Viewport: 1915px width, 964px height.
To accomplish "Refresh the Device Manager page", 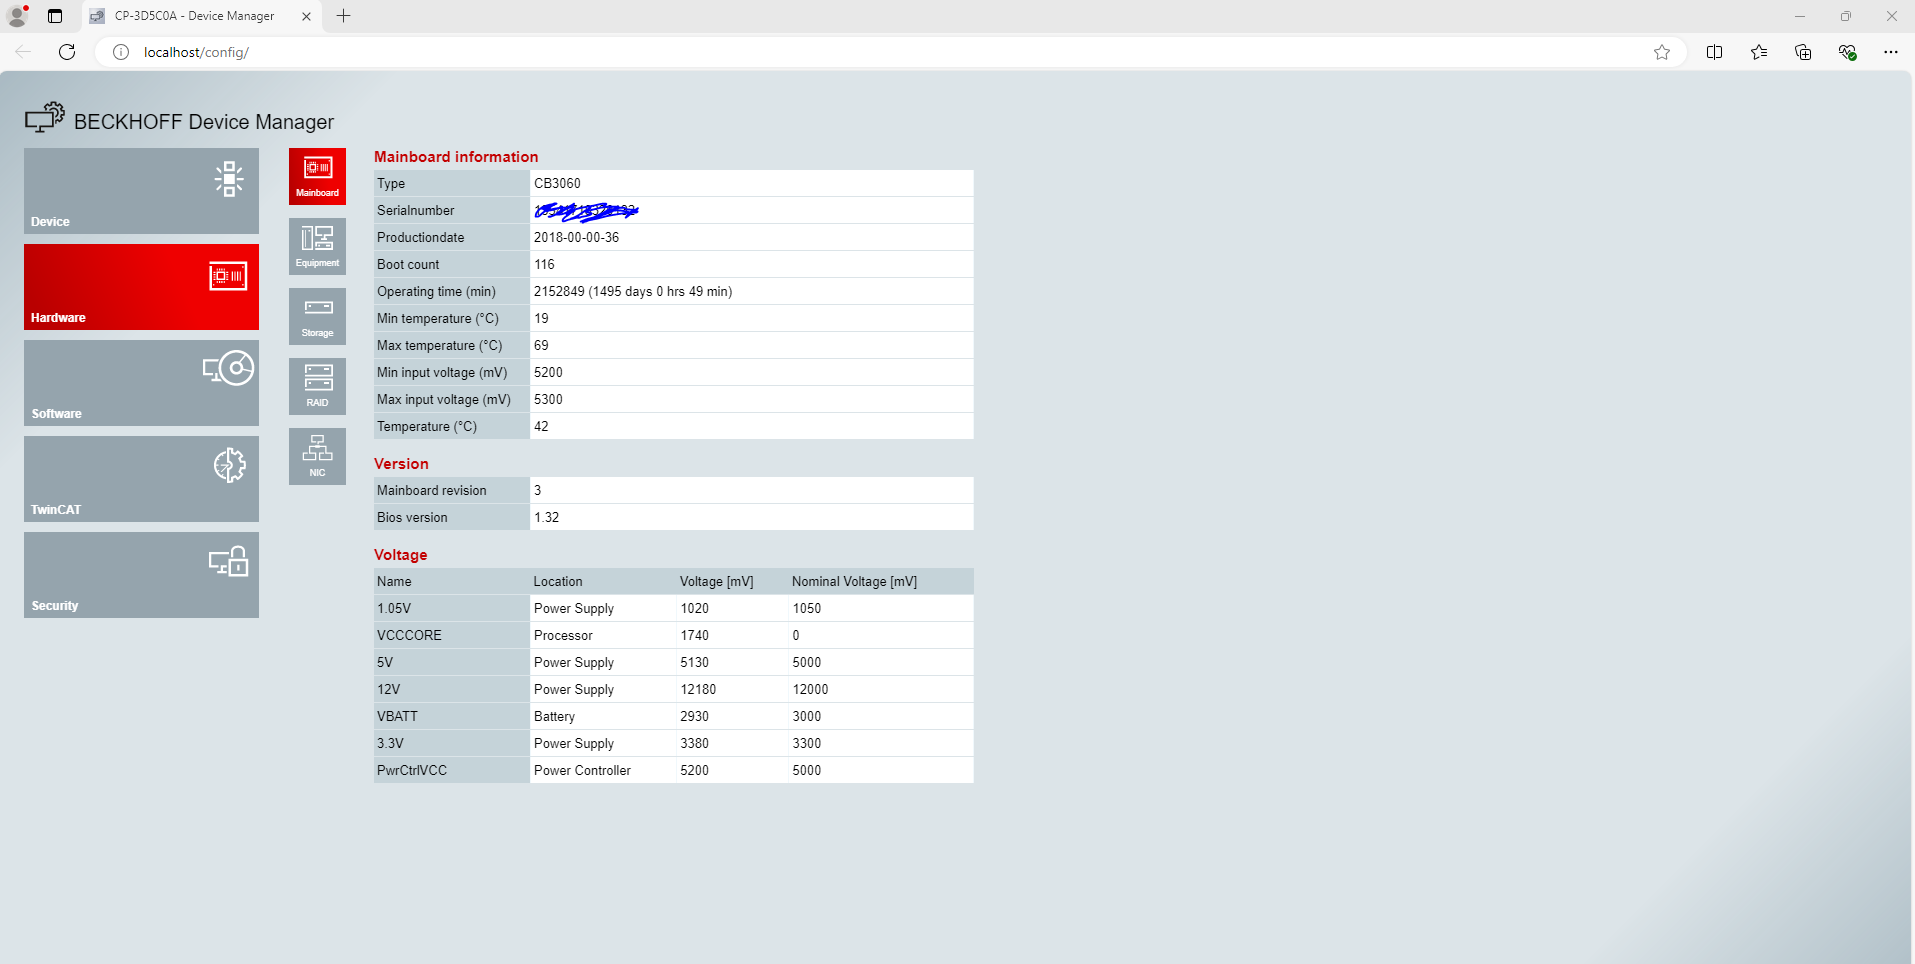I will tap(67, 52).
